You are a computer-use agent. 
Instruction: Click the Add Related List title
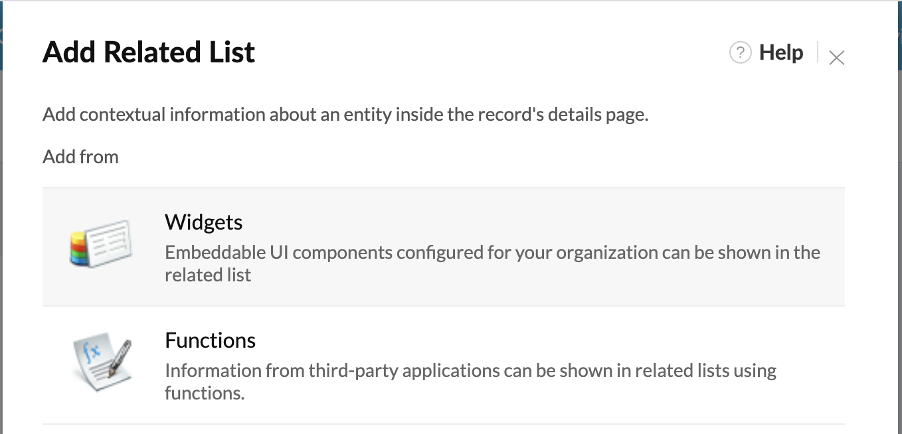[148, 52]
